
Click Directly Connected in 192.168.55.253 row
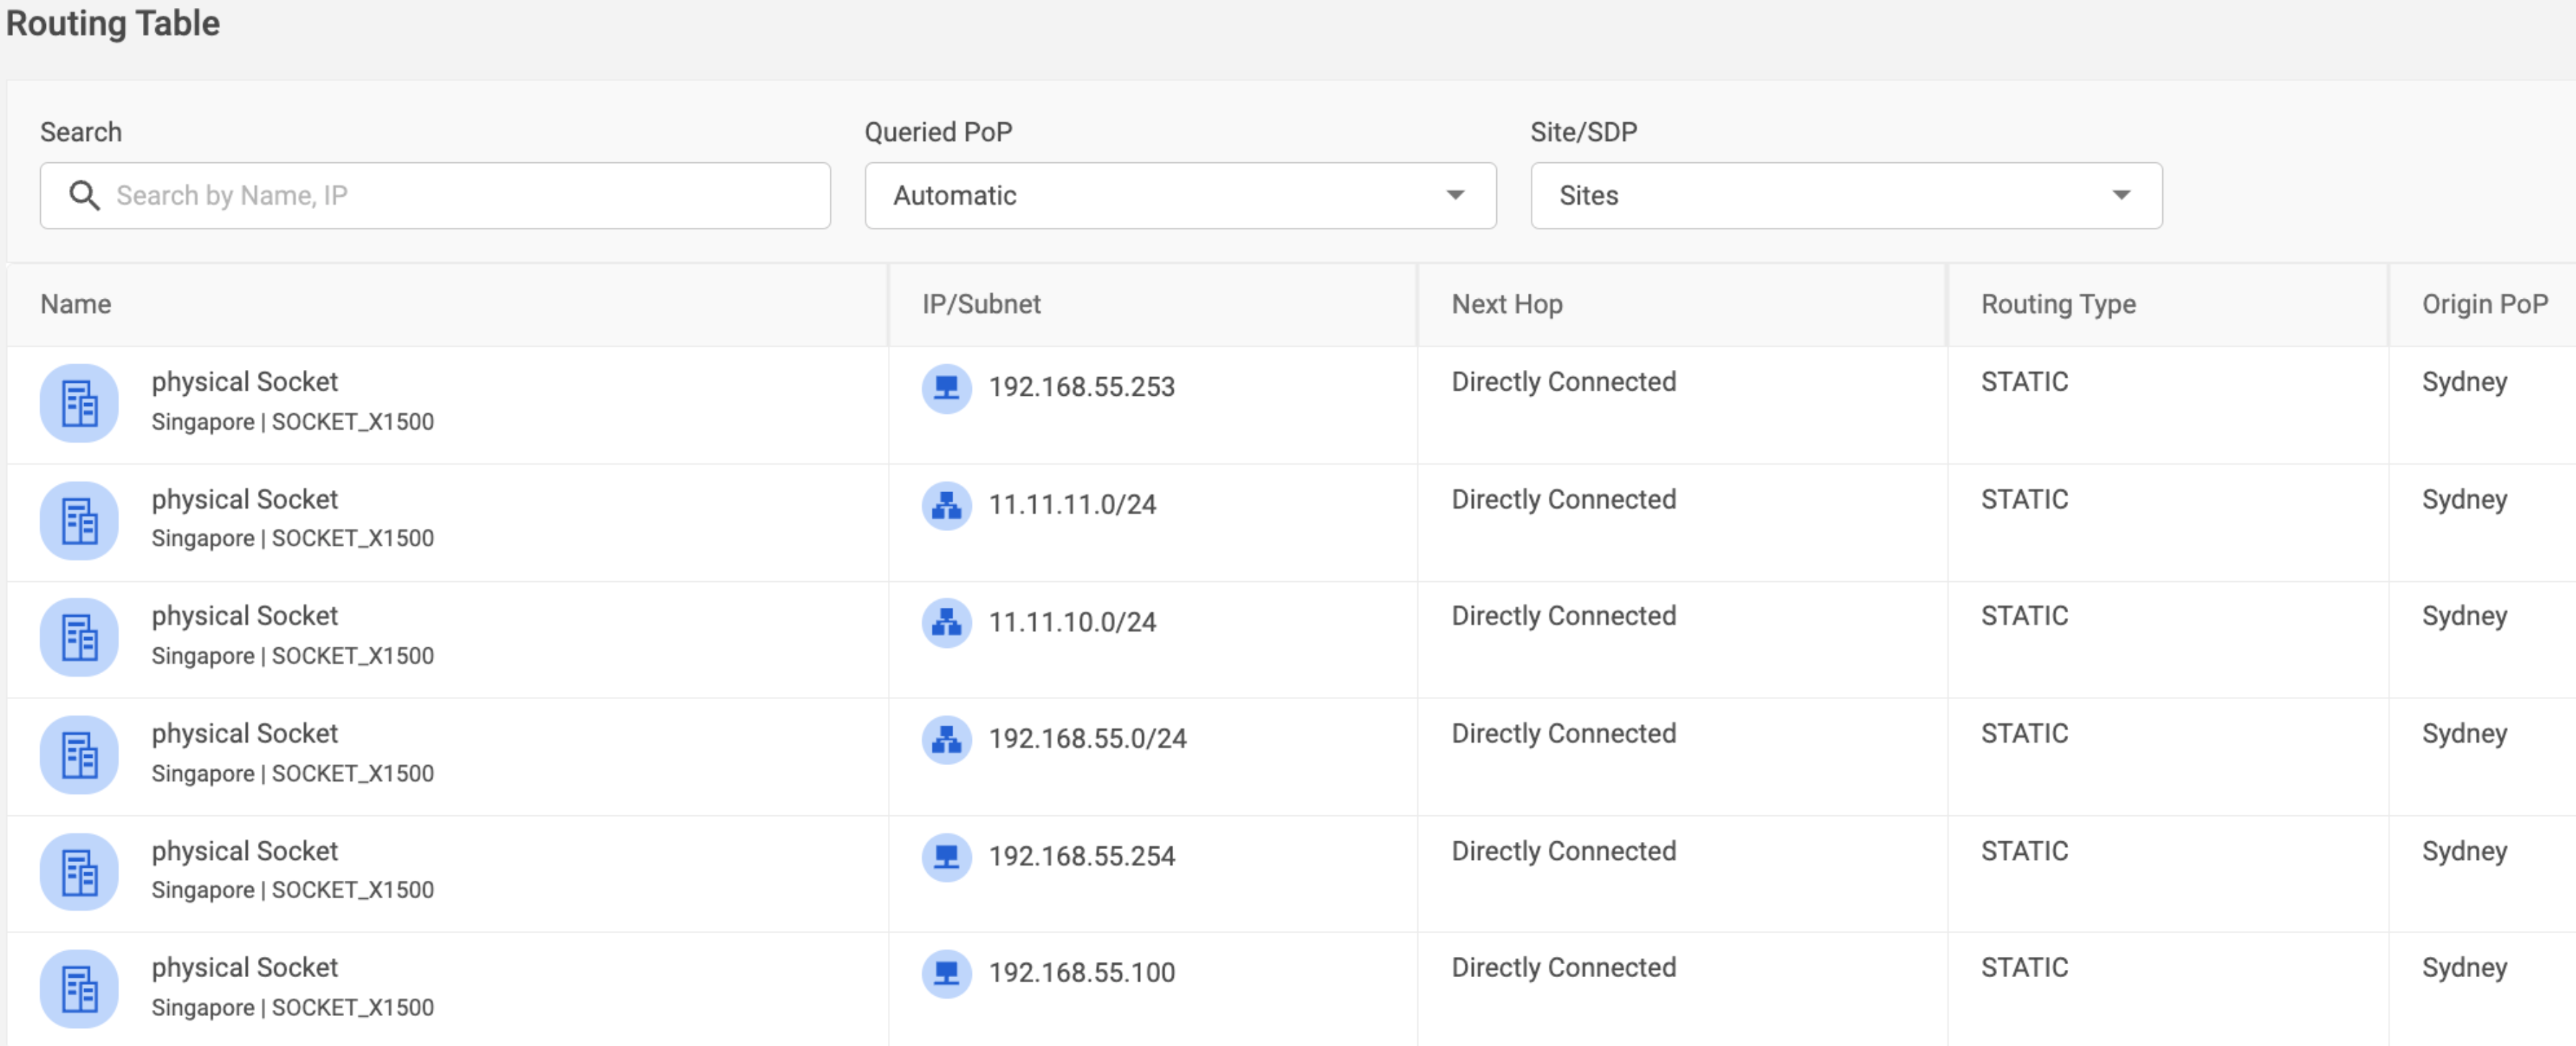[1563, 382]
